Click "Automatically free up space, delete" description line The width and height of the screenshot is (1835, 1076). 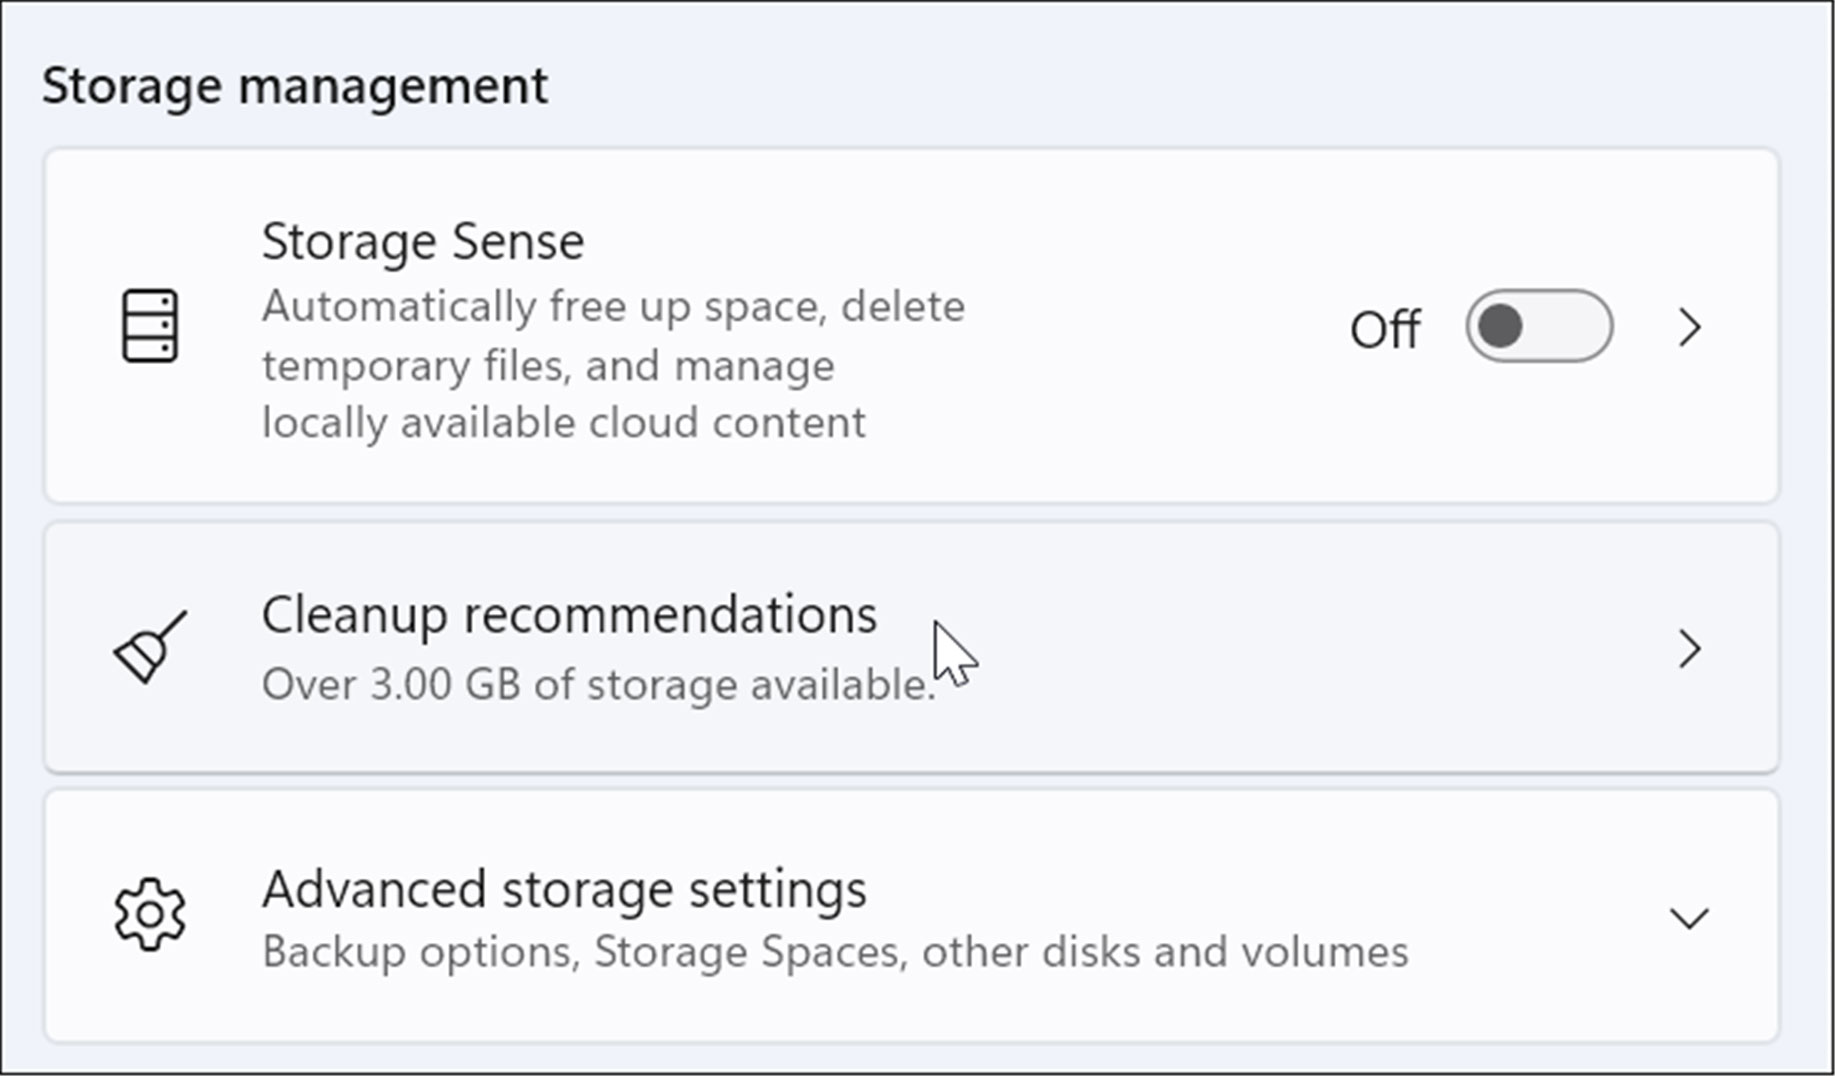pyautogui.click(x=613, y=307)
